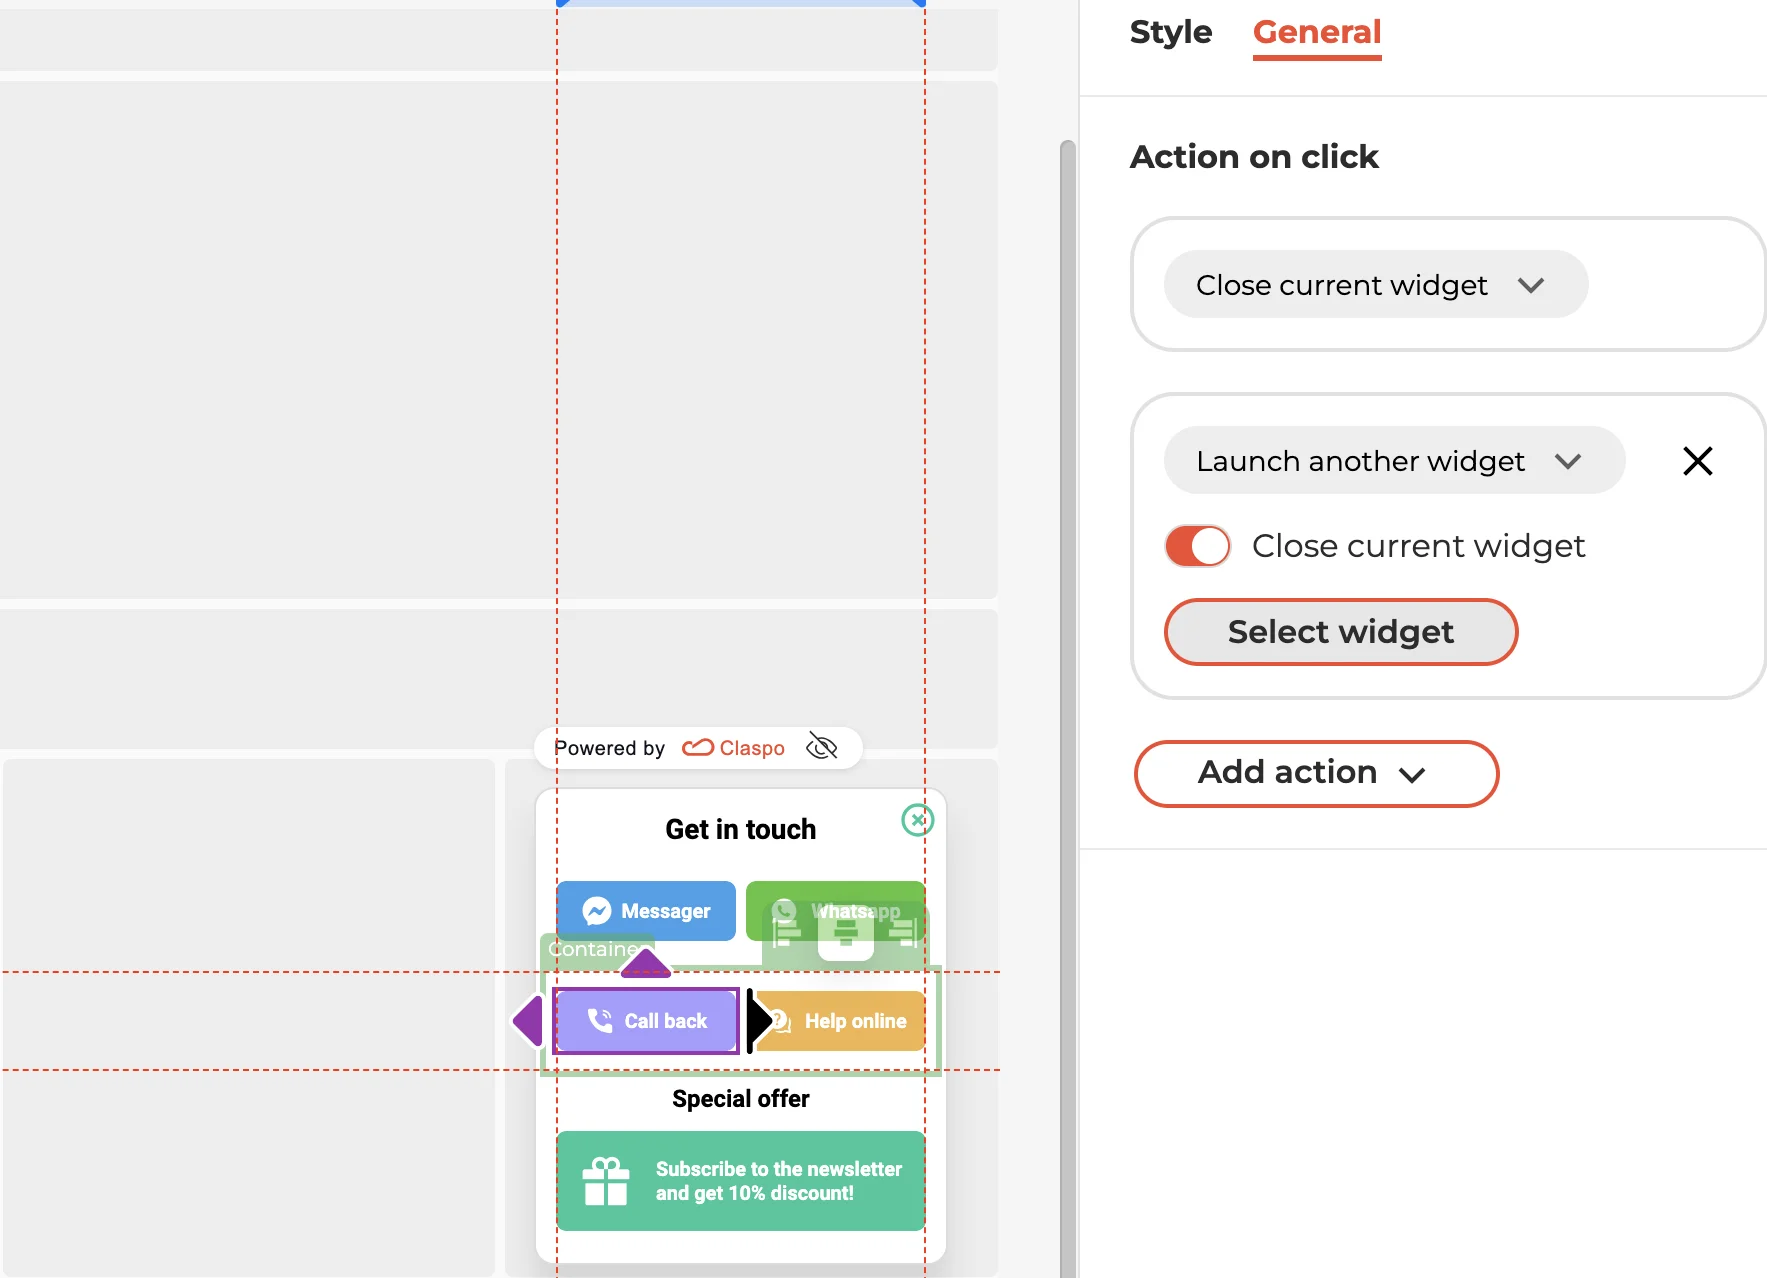Click the Select widget button

pyautogui.click(x=1340, y=631)
